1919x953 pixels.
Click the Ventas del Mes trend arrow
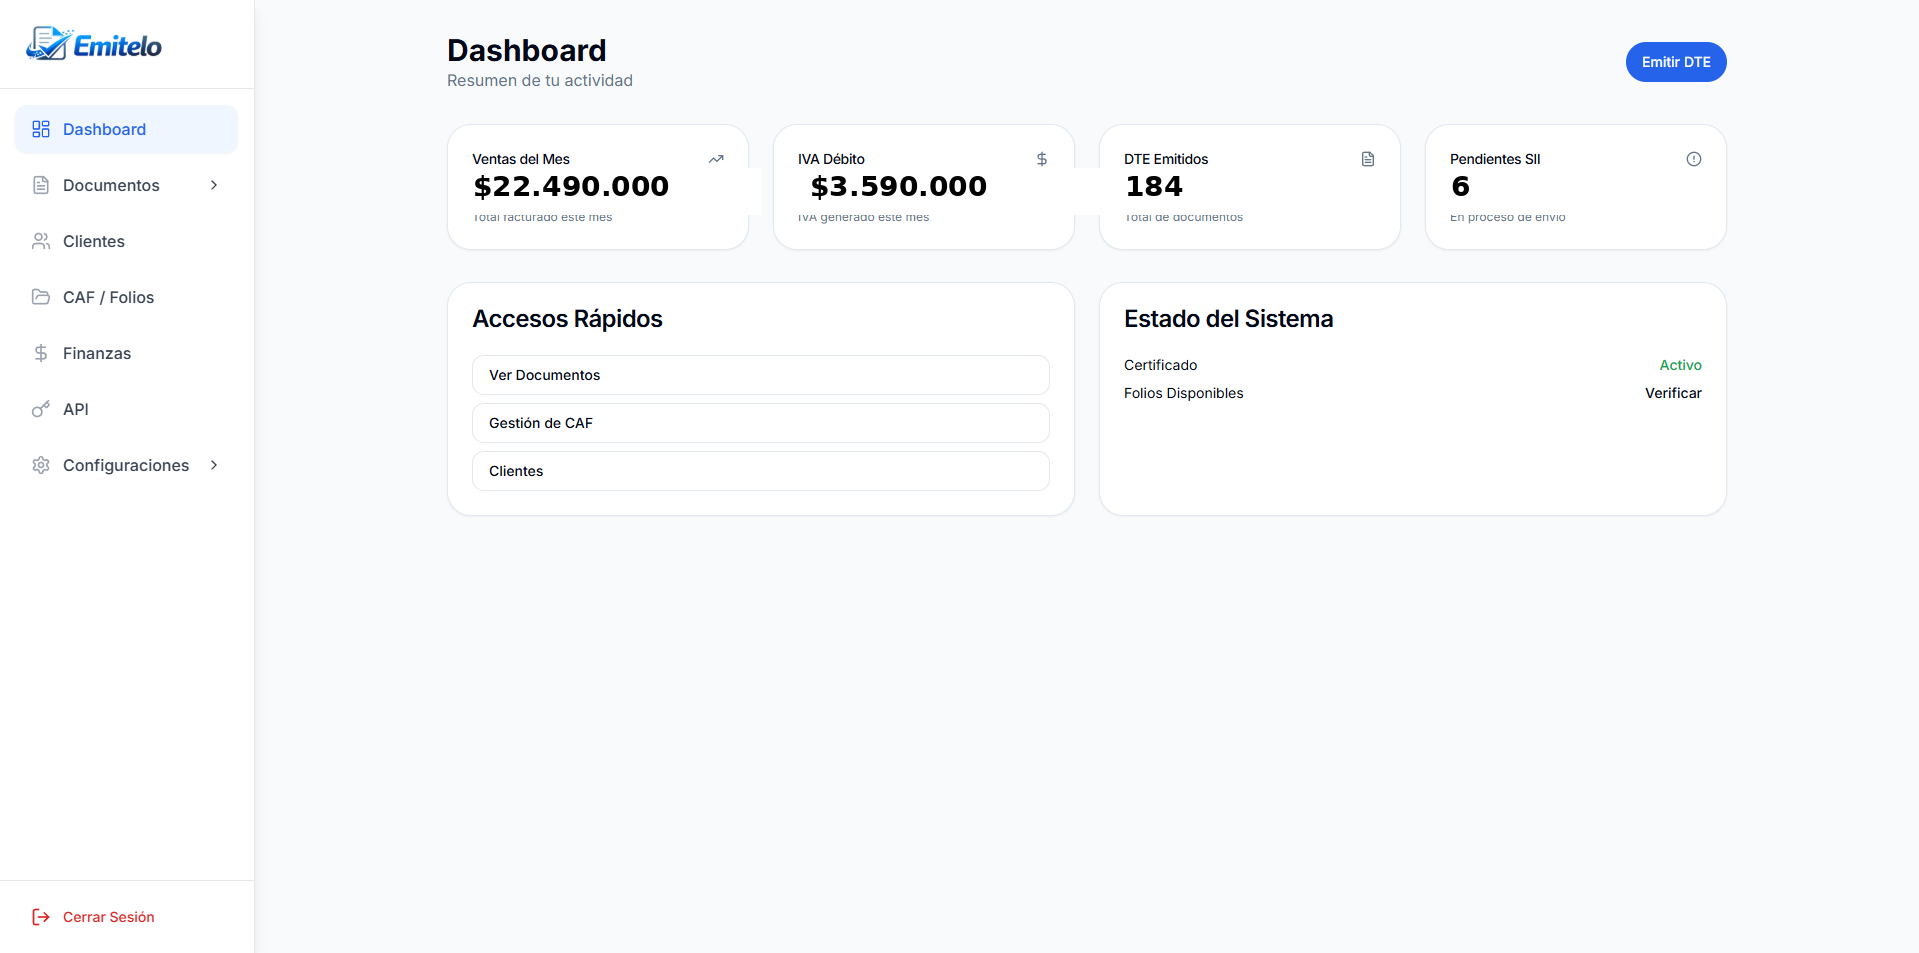pyautogui.click(x=716, y=158)
